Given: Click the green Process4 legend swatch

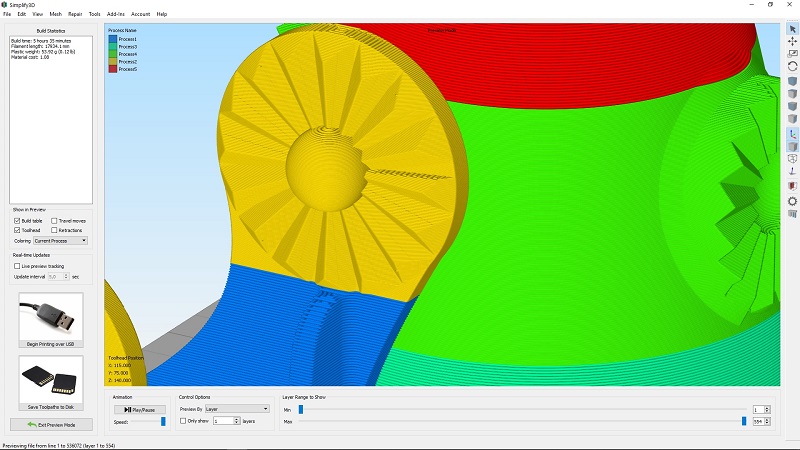Looking at the screenshot, I should tap(113, 54).
